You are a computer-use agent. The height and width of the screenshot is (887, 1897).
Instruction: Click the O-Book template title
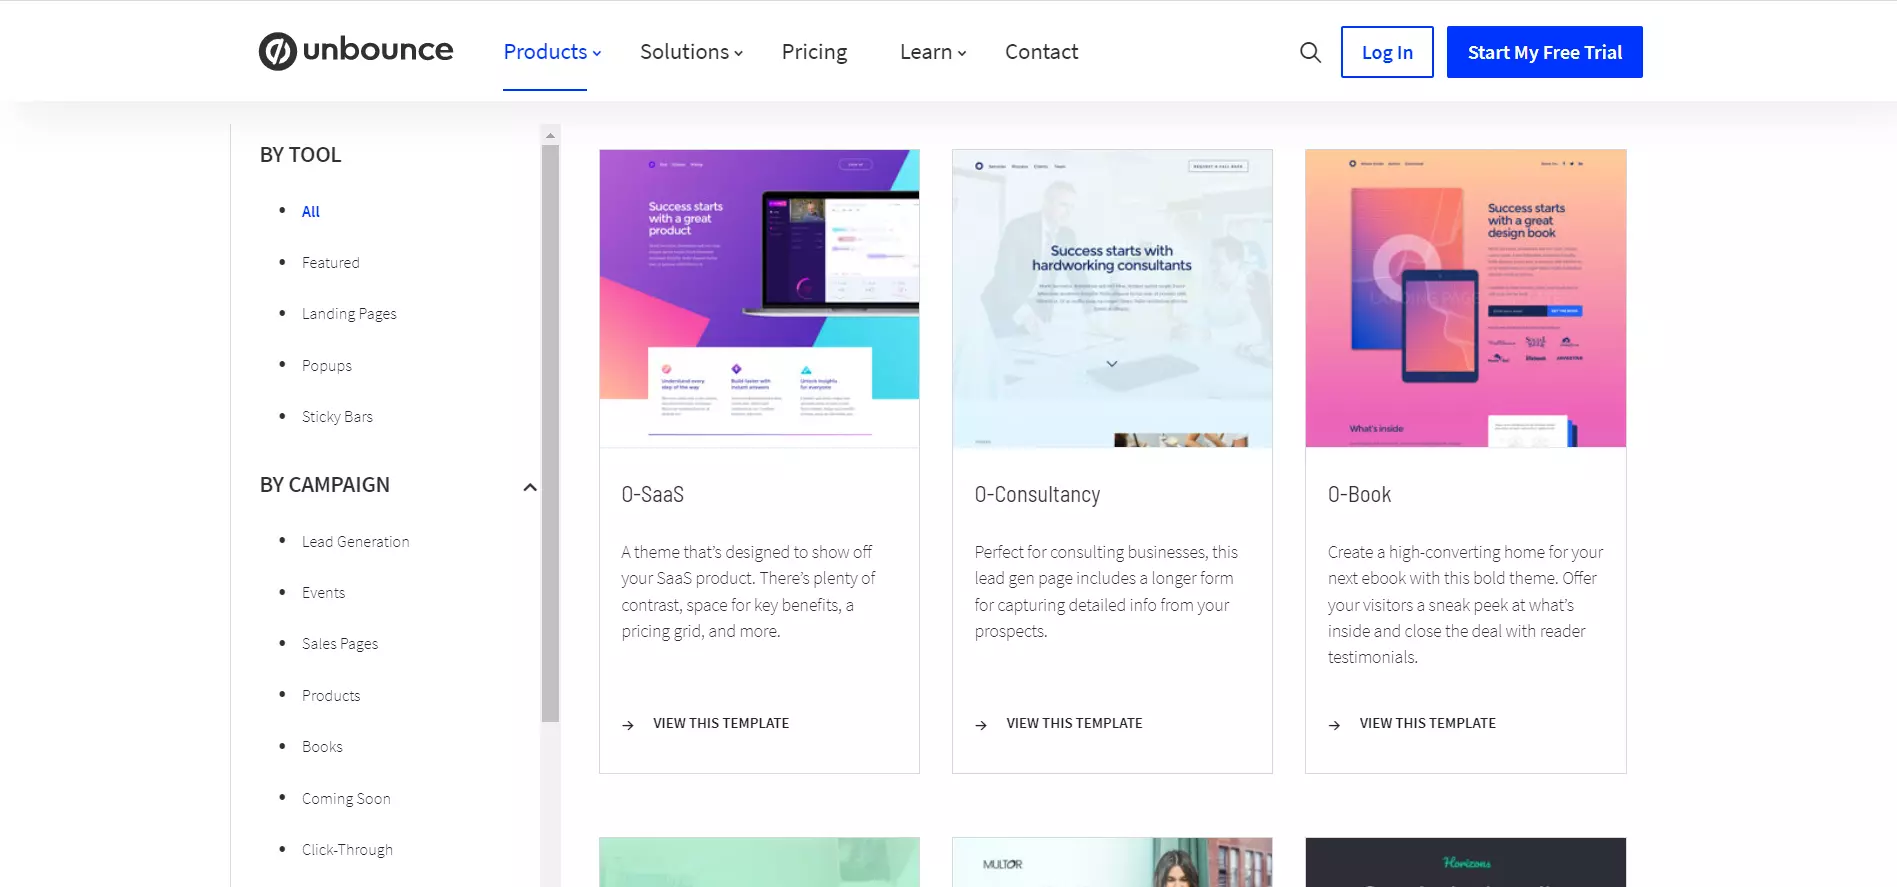1359,495
